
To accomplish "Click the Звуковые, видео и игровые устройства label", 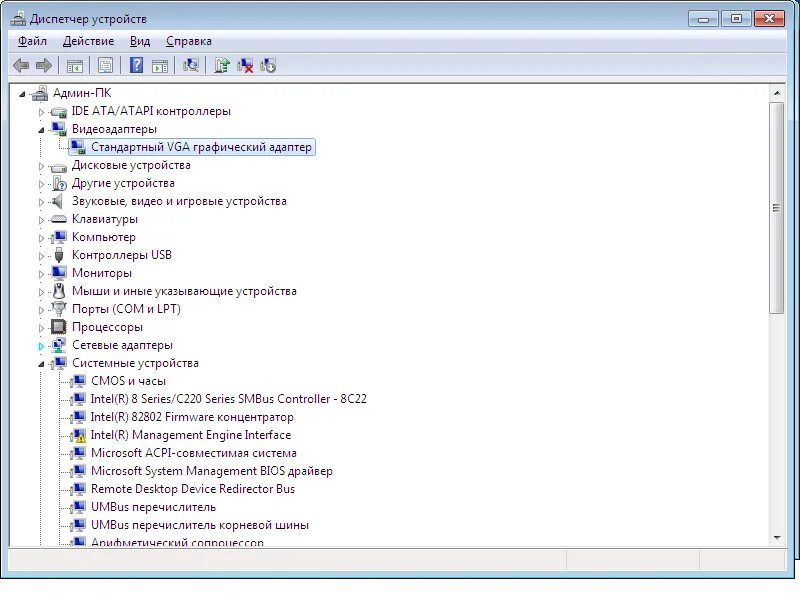I will click(179, 201).
